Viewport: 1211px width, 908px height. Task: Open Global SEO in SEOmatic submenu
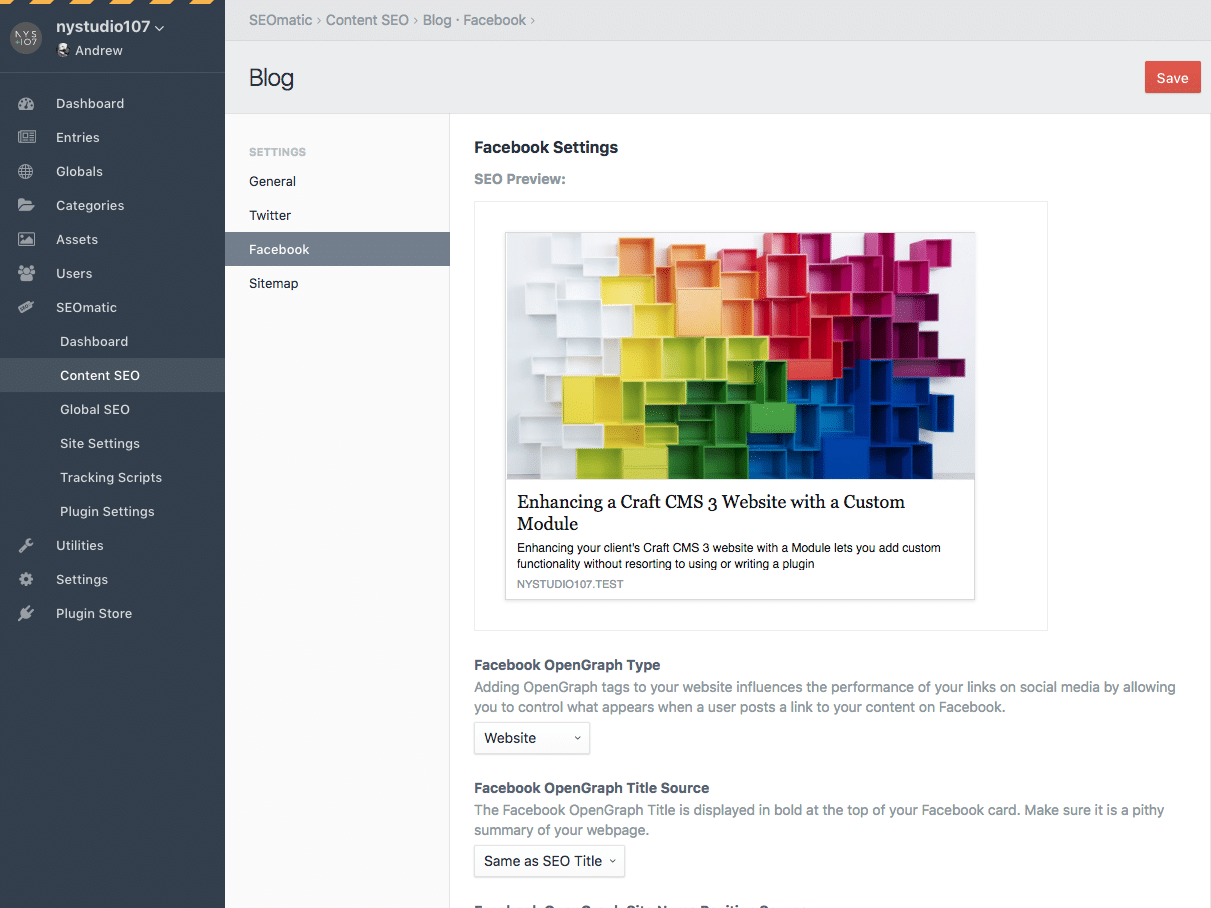[95, 409]
